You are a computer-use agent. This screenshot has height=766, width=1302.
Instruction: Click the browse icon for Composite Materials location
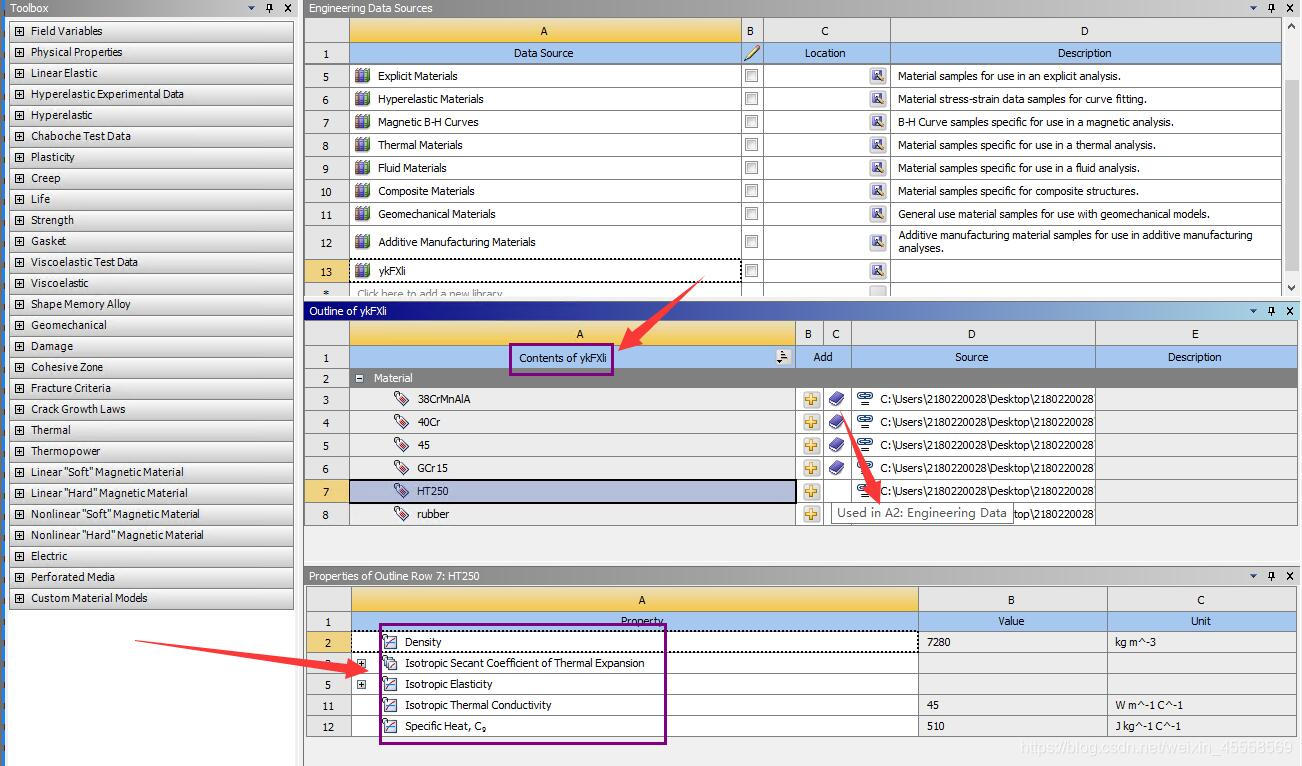click(877, 190)
